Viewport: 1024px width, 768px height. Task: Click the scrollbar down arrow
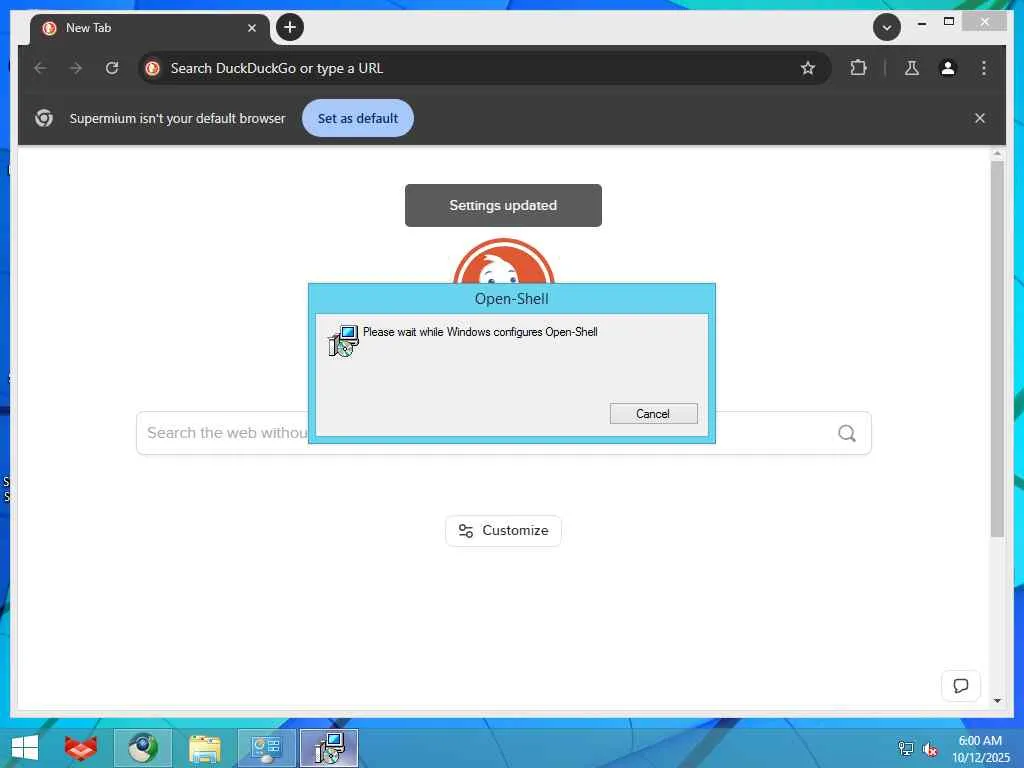tap(997, 701)
